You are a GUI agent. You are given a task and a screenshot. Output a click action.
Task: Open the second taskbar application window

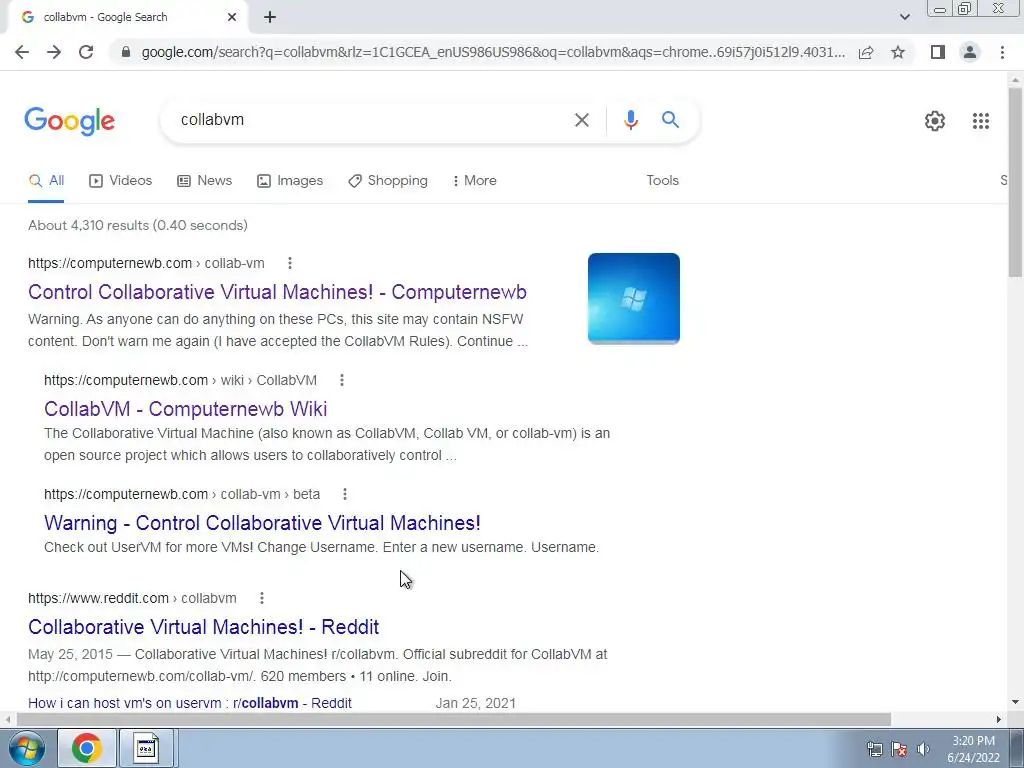tap(146, 748)
